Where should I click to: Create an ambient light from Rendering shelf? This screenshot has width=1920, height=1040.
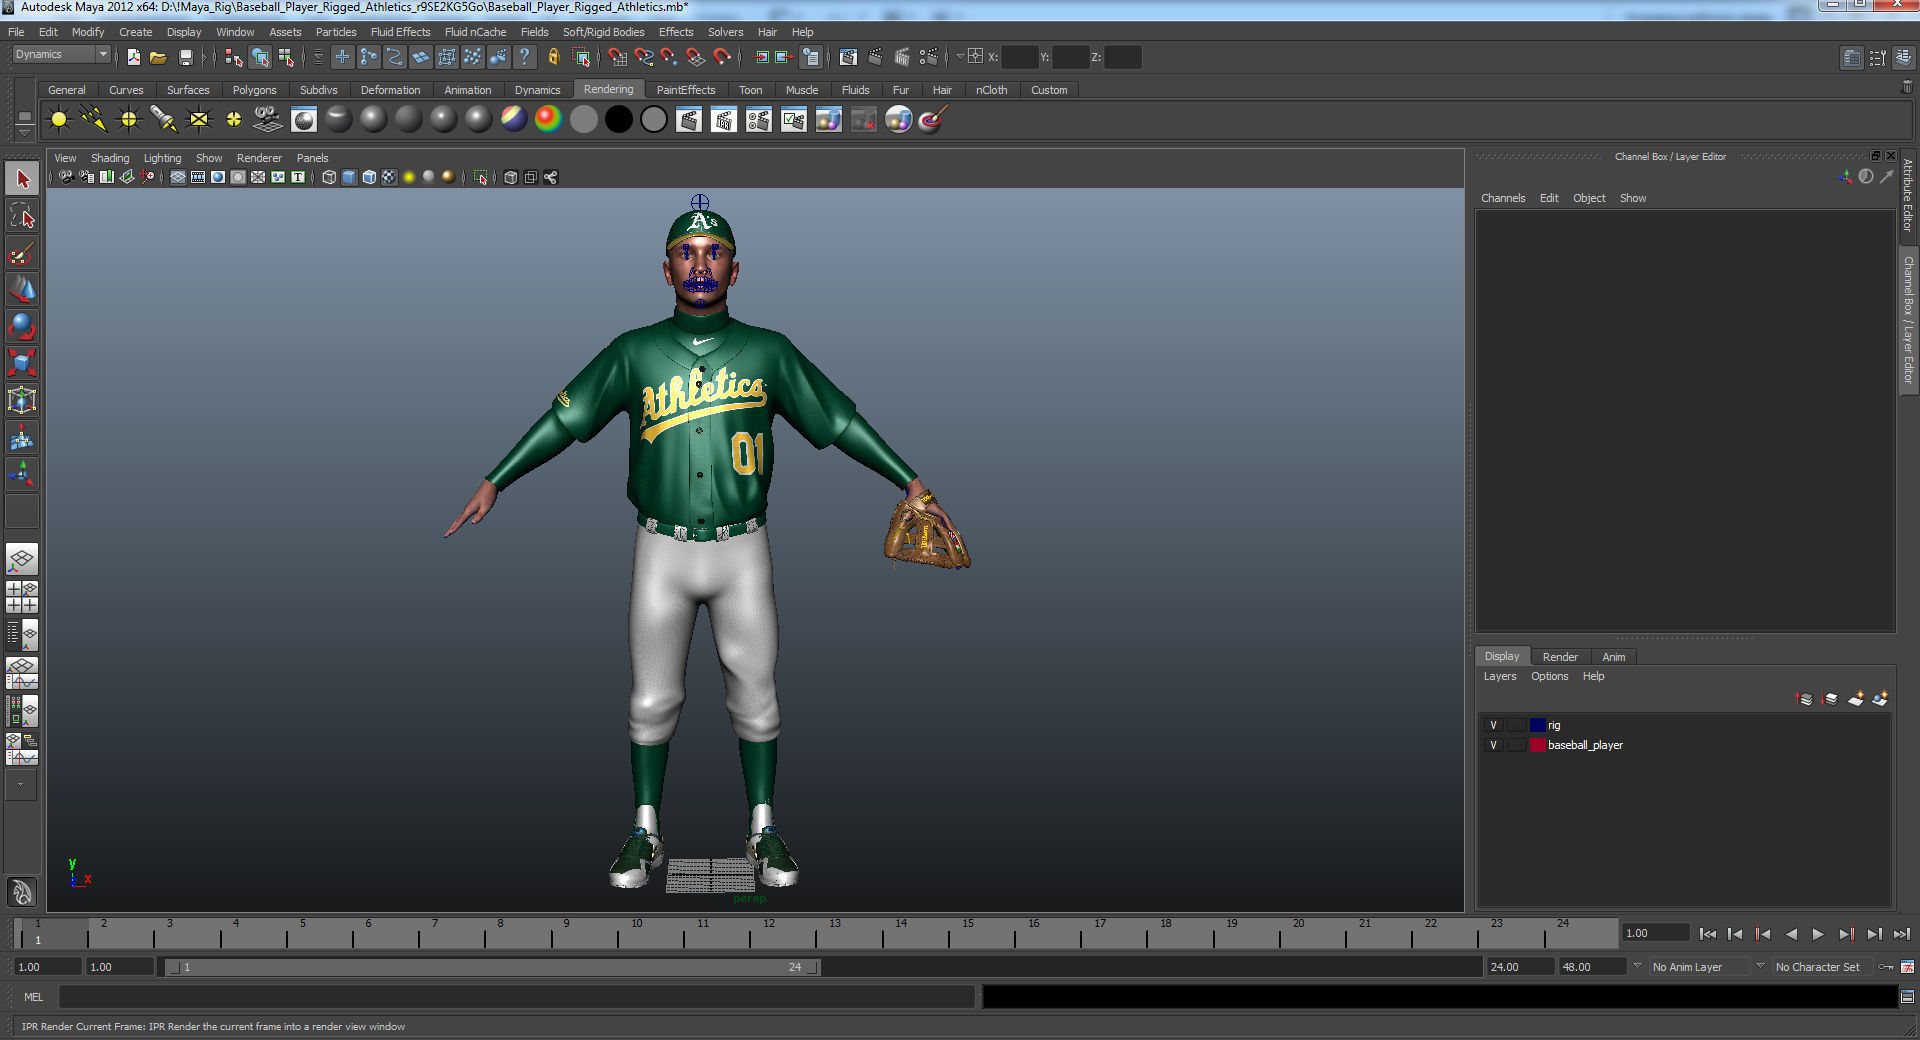pyautogui.click(x=59, y=120)
